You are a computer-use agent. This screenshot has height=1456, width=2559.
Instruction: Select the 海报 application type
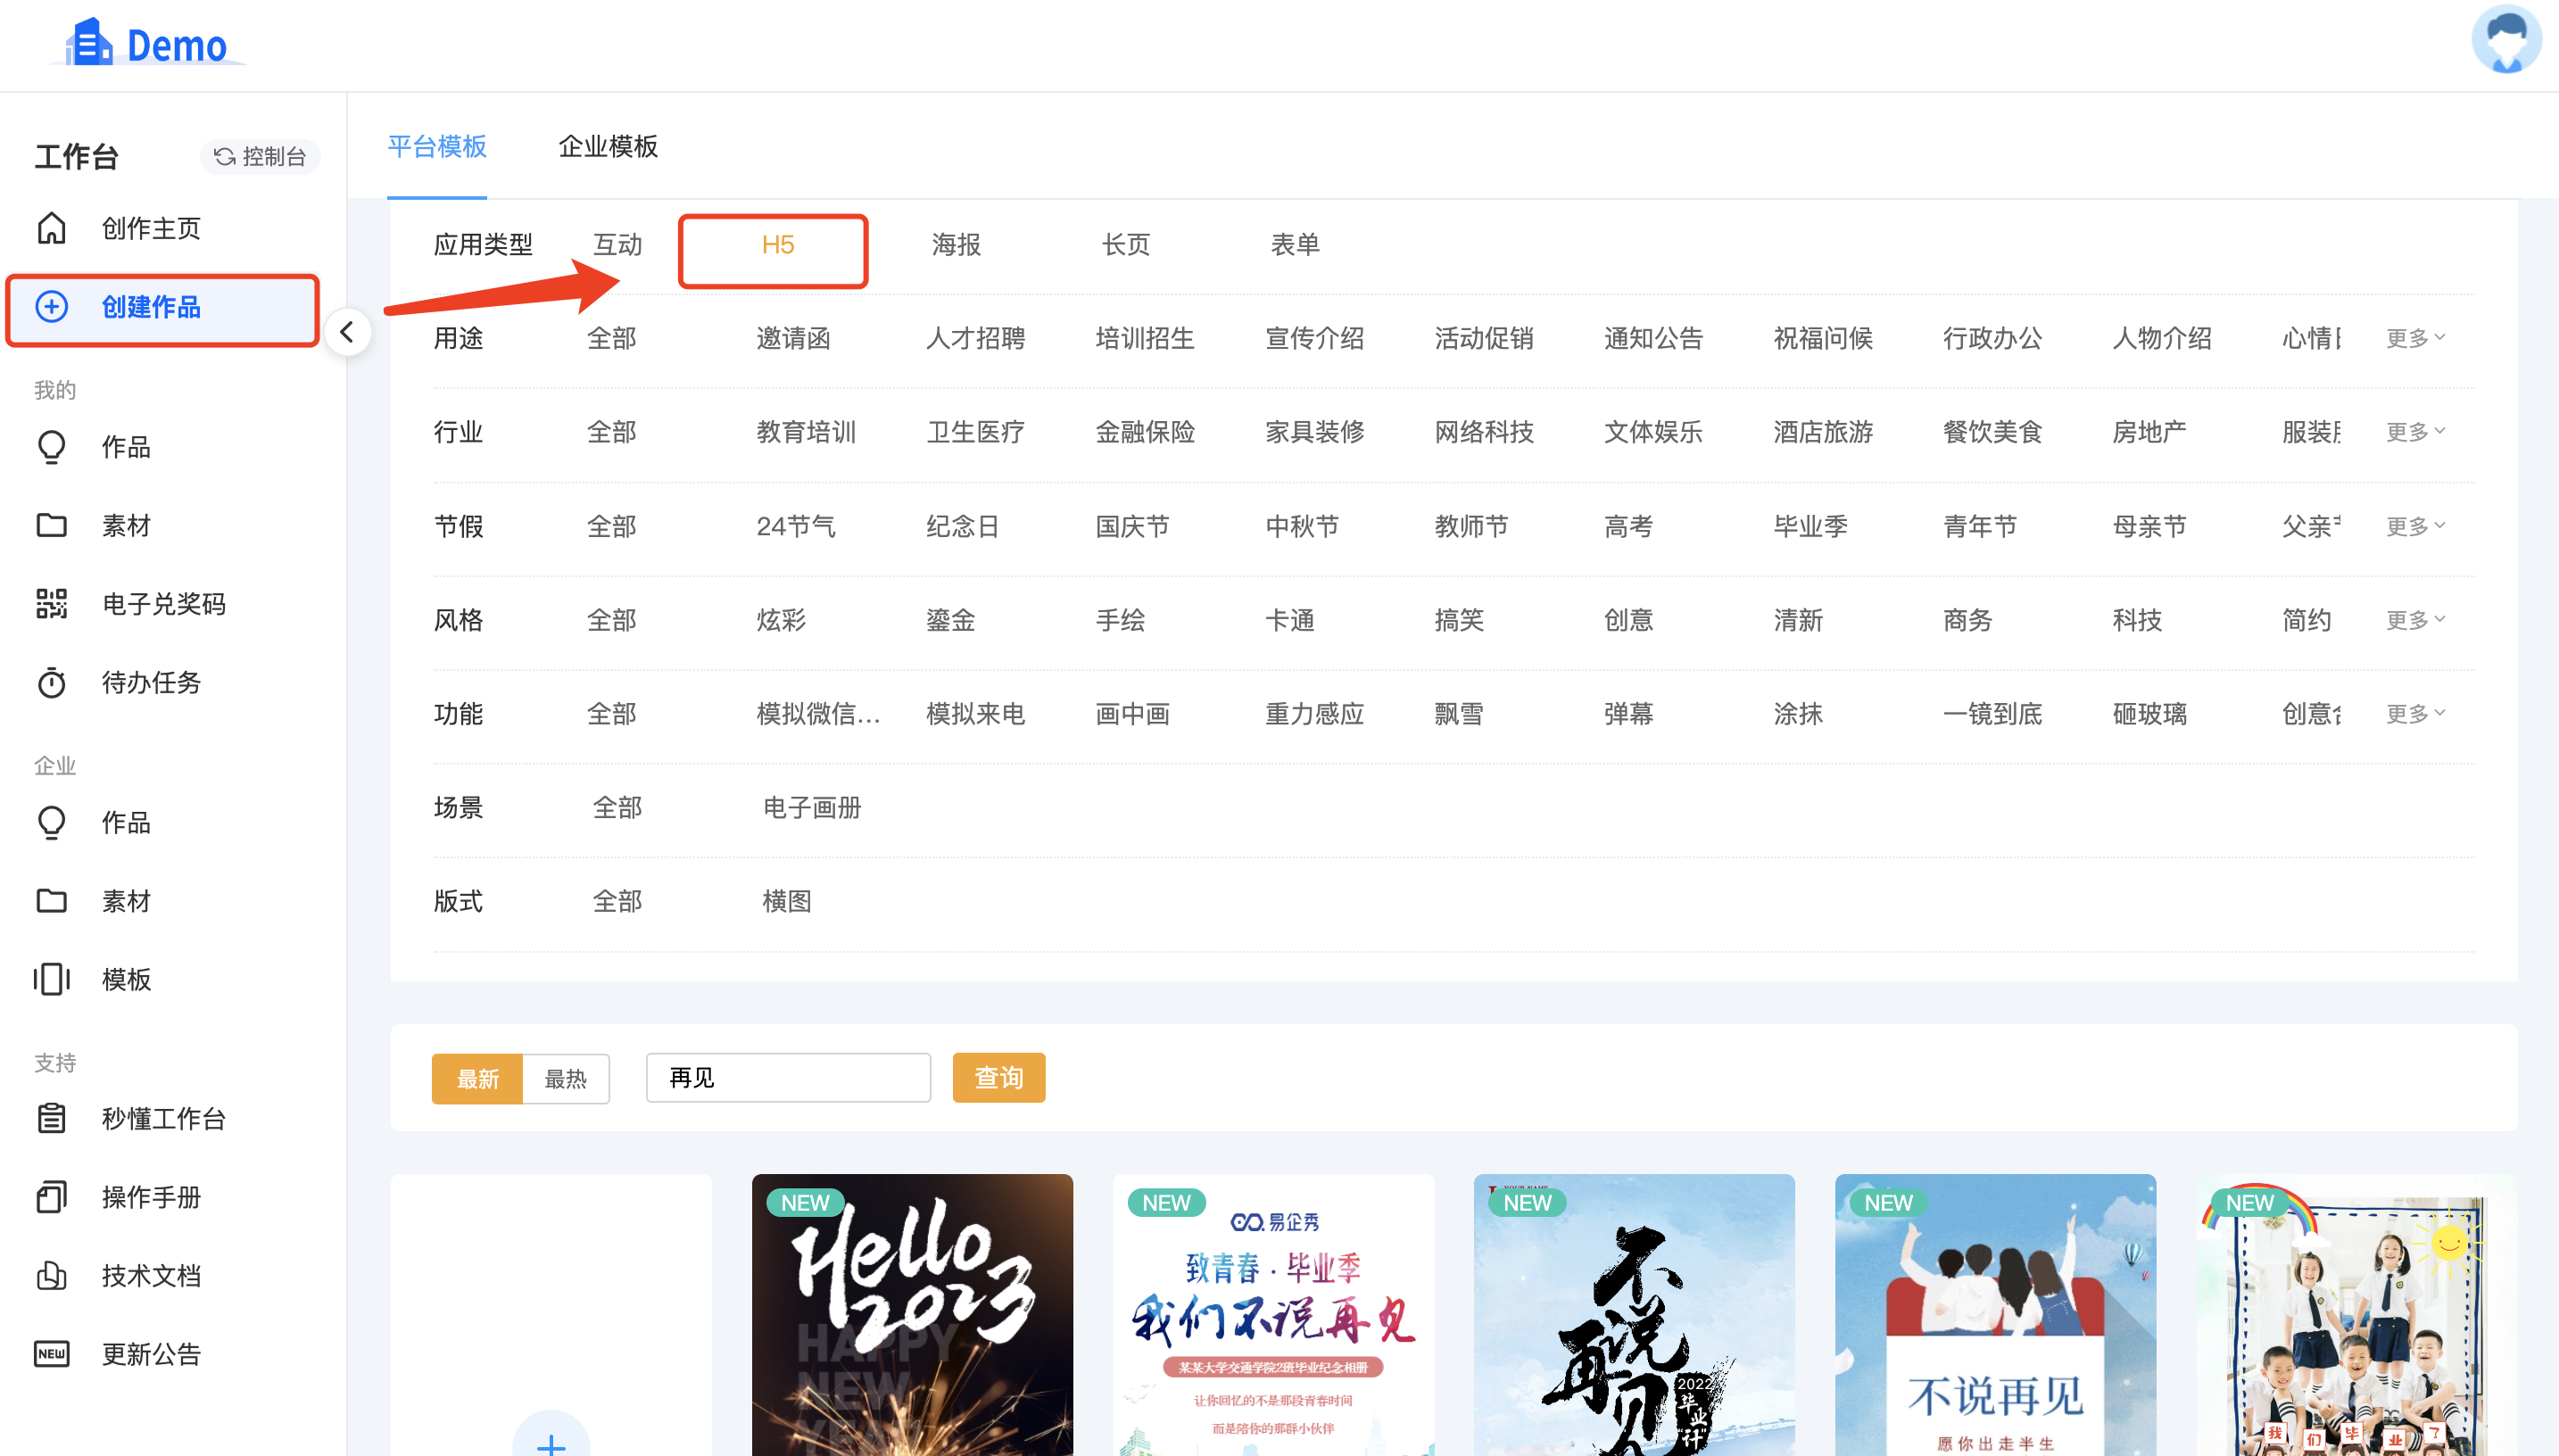pyautogui.click(x=956, y=245)
